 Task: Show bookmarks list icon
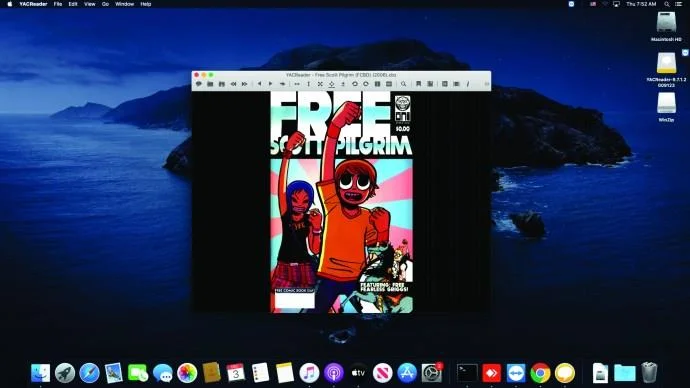coord(430,84)
